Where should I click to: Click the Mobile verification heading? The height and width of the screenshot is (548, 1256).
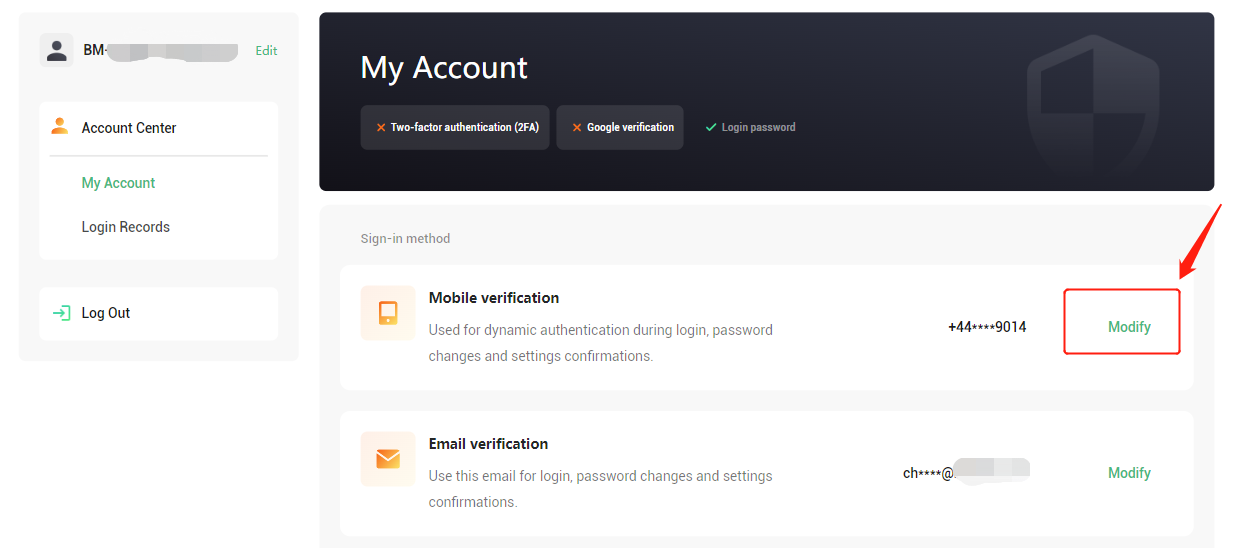point(494,298)
